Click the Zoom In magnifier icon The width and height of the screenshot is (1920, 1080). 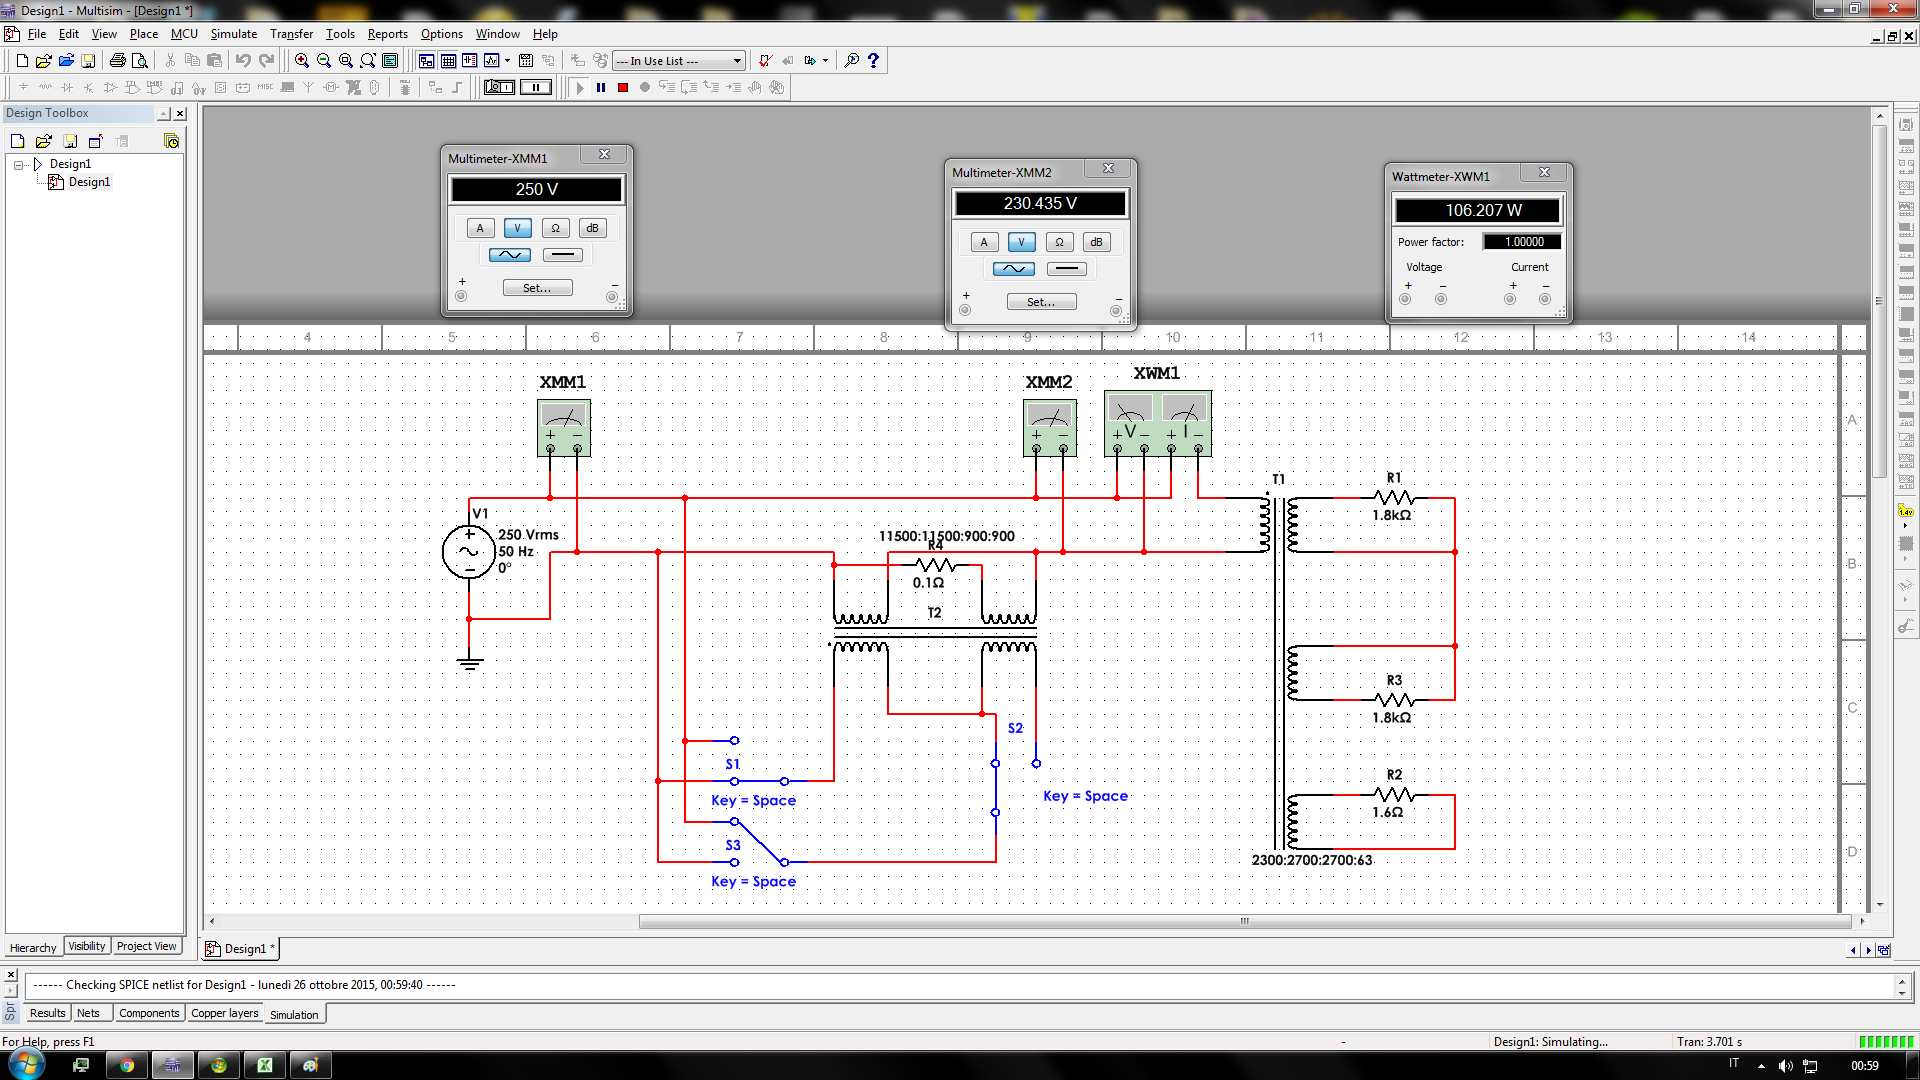301,61
